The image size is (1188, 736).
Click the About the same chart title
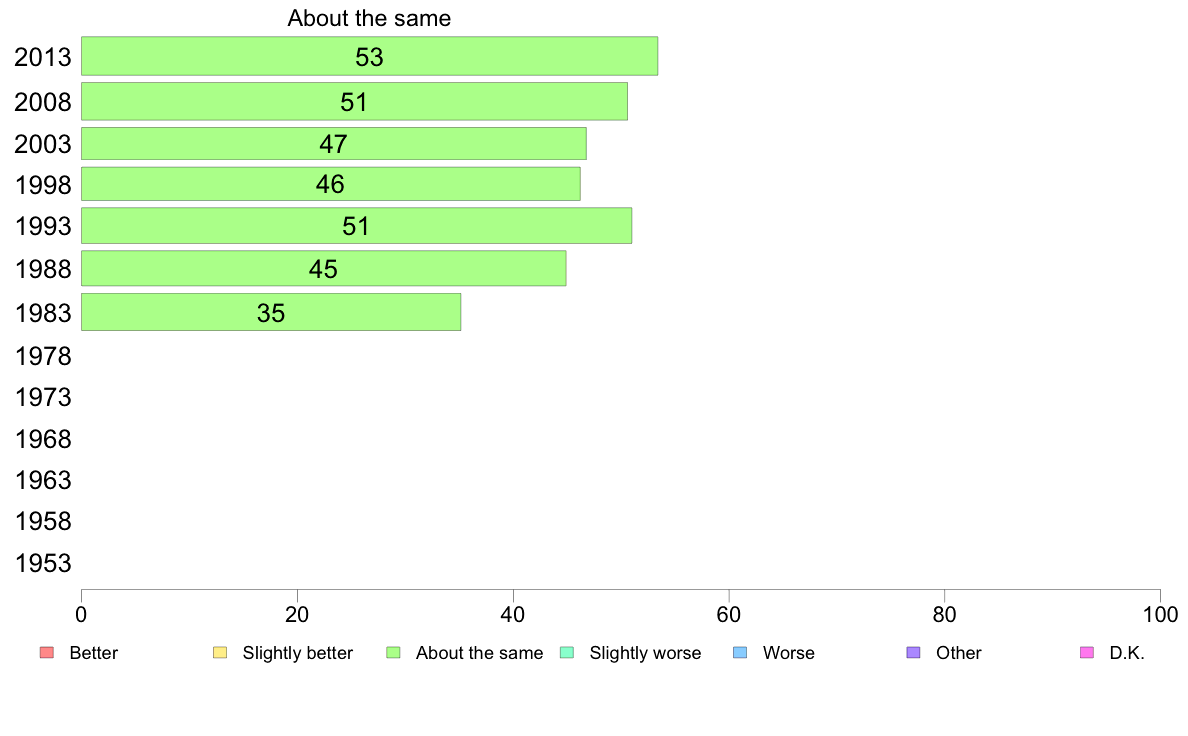pyautogui.click(x=369, y=18)
